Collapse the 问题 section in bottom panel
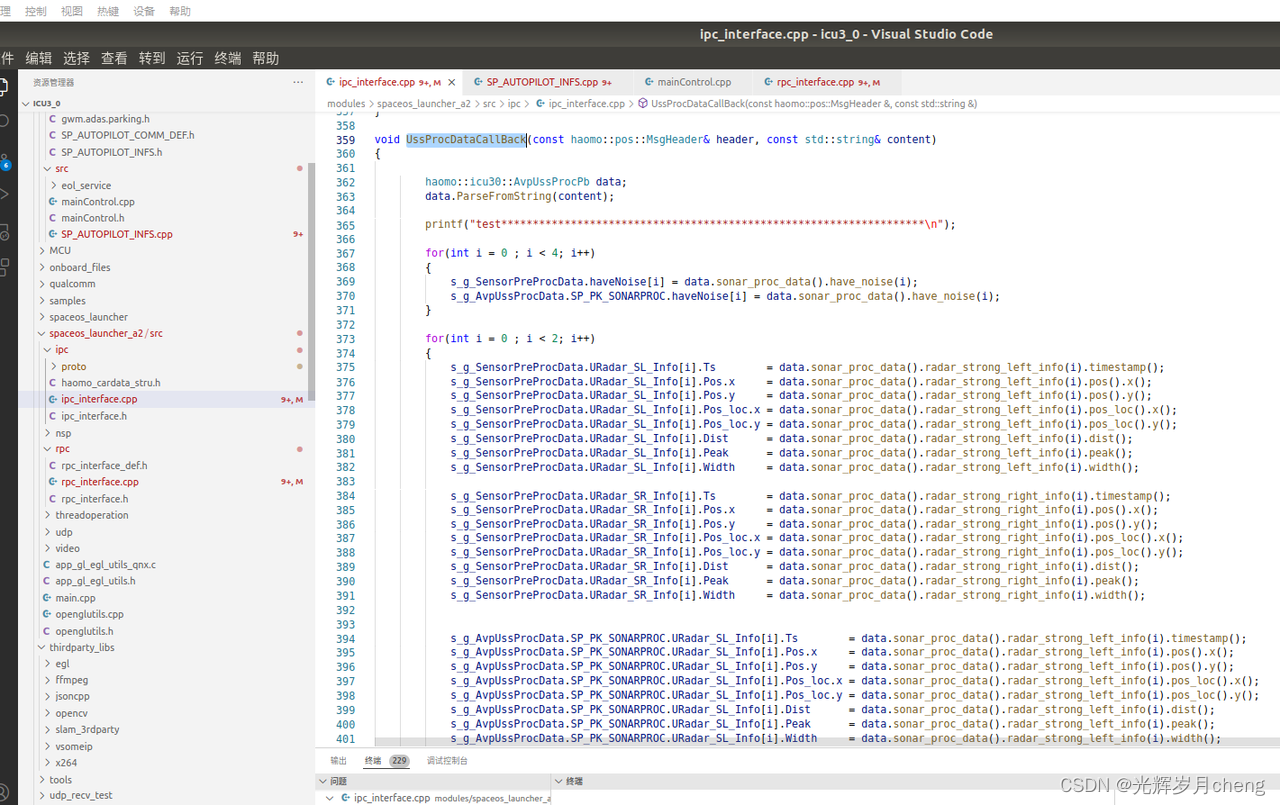The height and width of the screenshot is (805, 1280). pos(434,781)
